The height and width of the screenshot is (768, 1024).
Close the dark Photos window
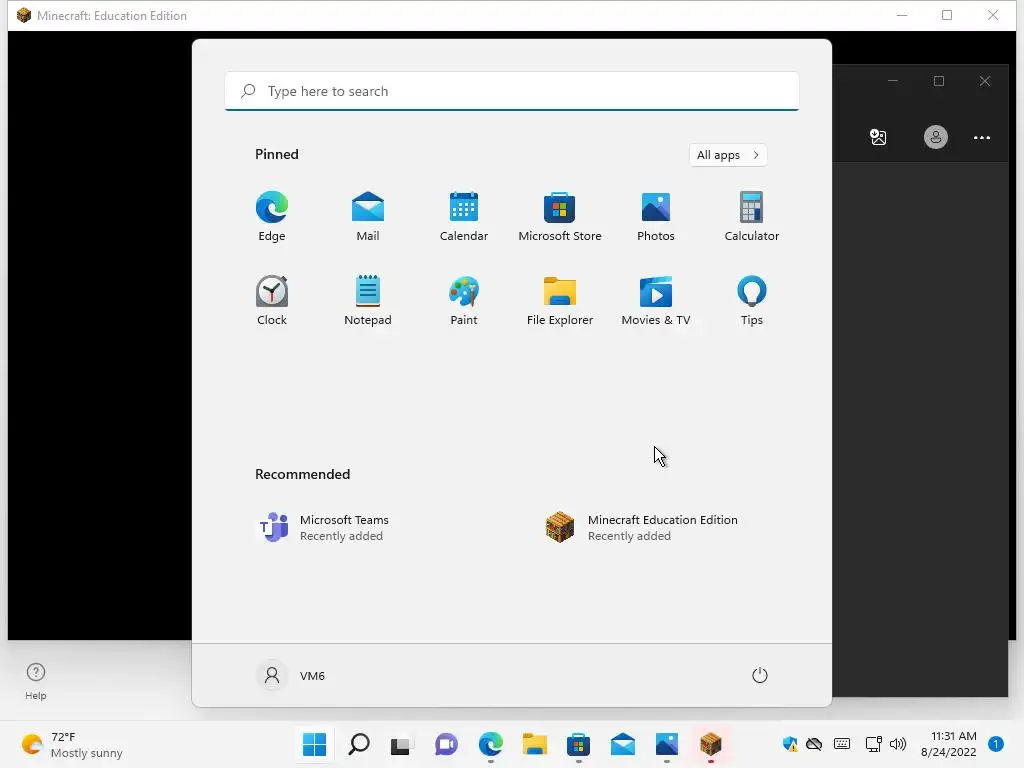coord(985,81)
